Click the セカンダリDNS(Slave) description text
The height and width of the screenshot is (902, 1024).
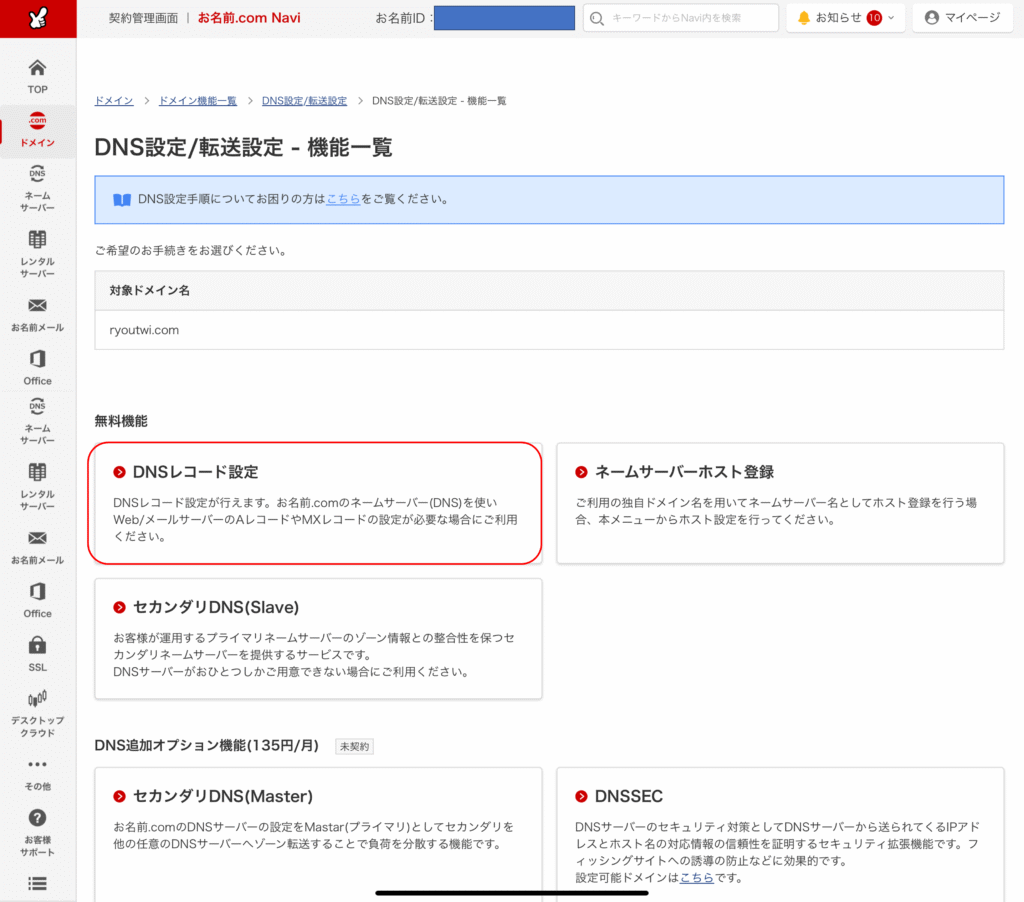pyautogui.click(x=314, y=655)
